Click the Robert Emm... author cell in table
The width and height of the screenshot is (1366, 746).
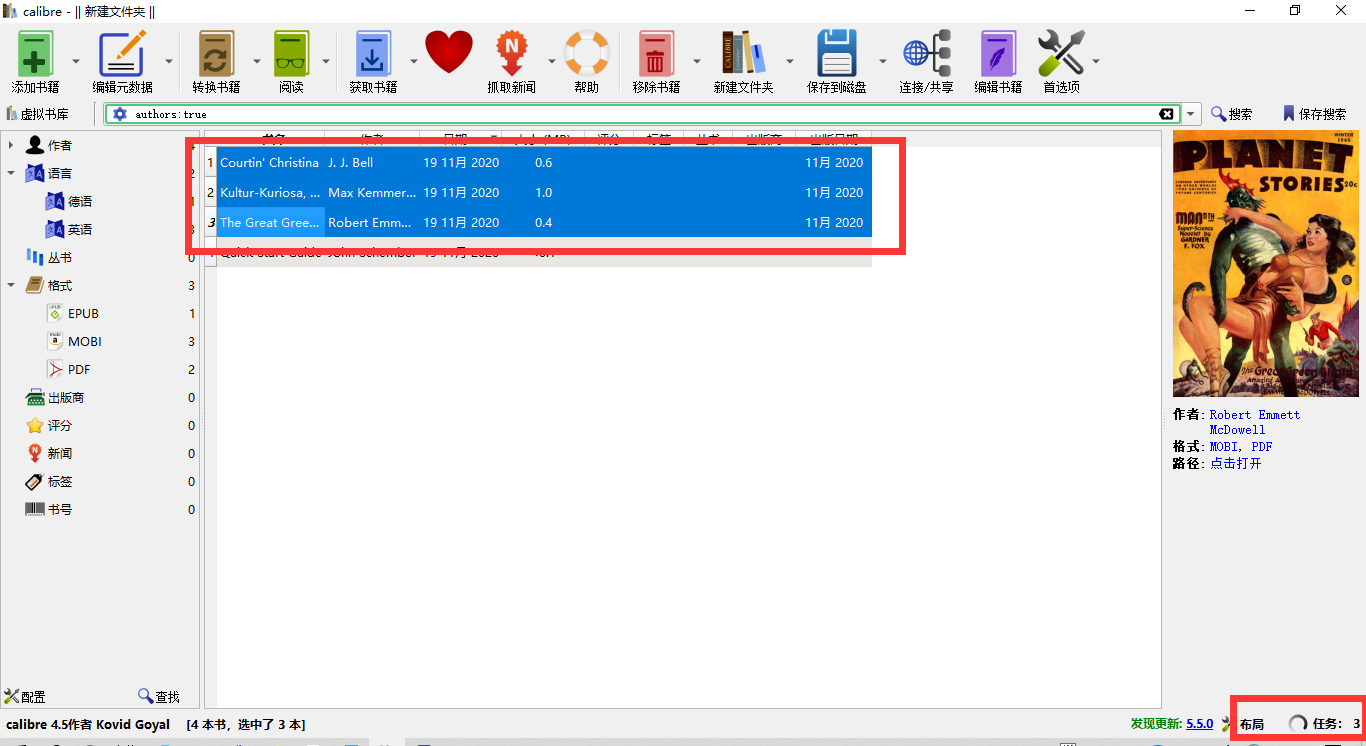pos(371,222)
